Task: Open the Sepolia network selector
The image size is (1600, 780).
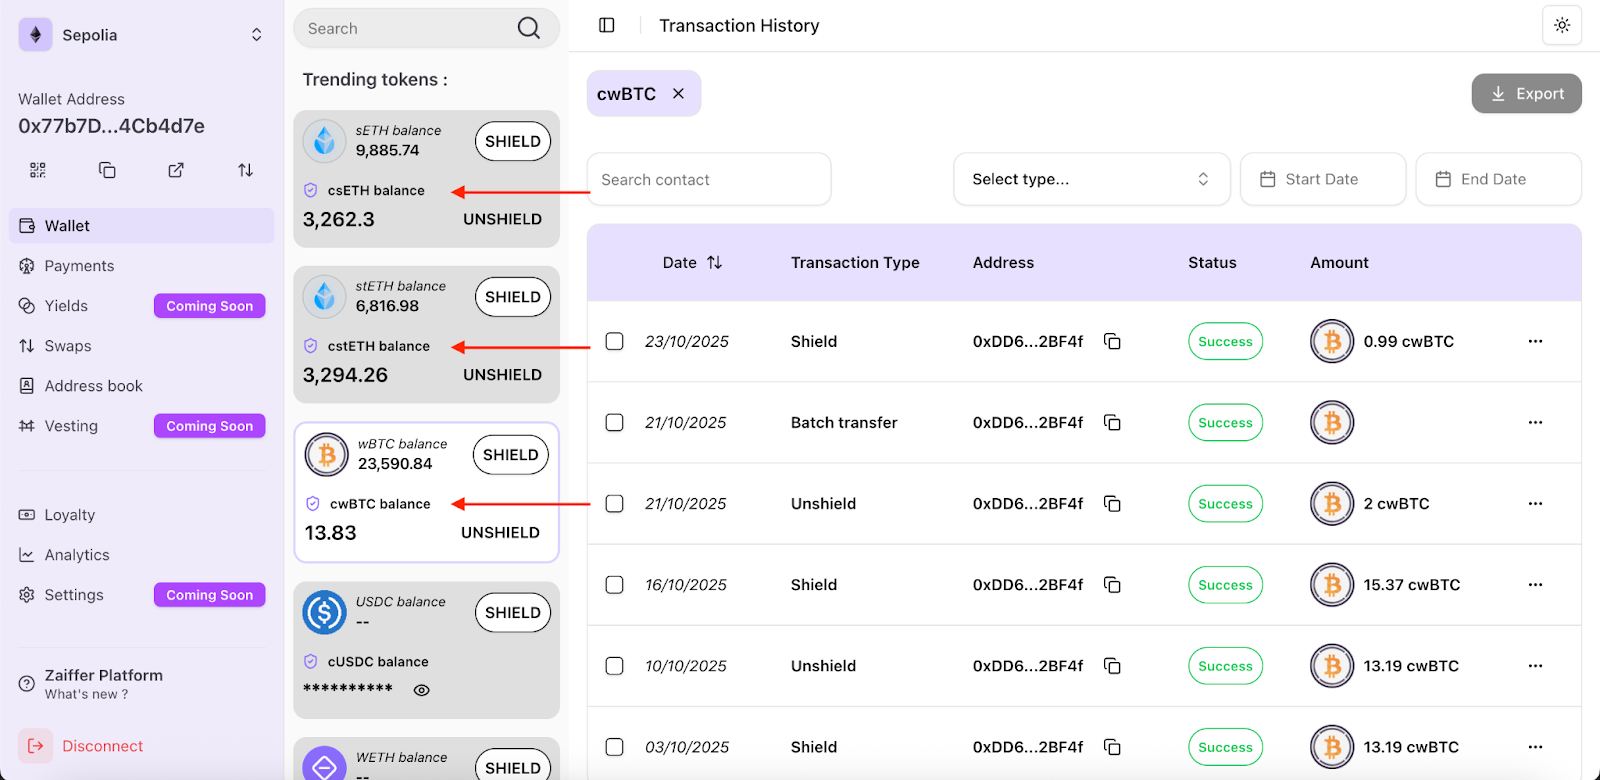Action: click(x=141, y=35)
